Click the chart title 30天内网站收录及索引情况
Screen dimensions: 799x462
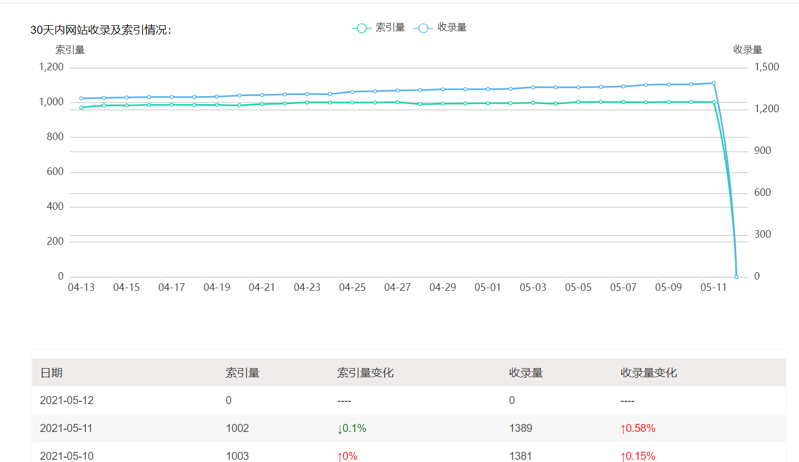tap(100, 30)
